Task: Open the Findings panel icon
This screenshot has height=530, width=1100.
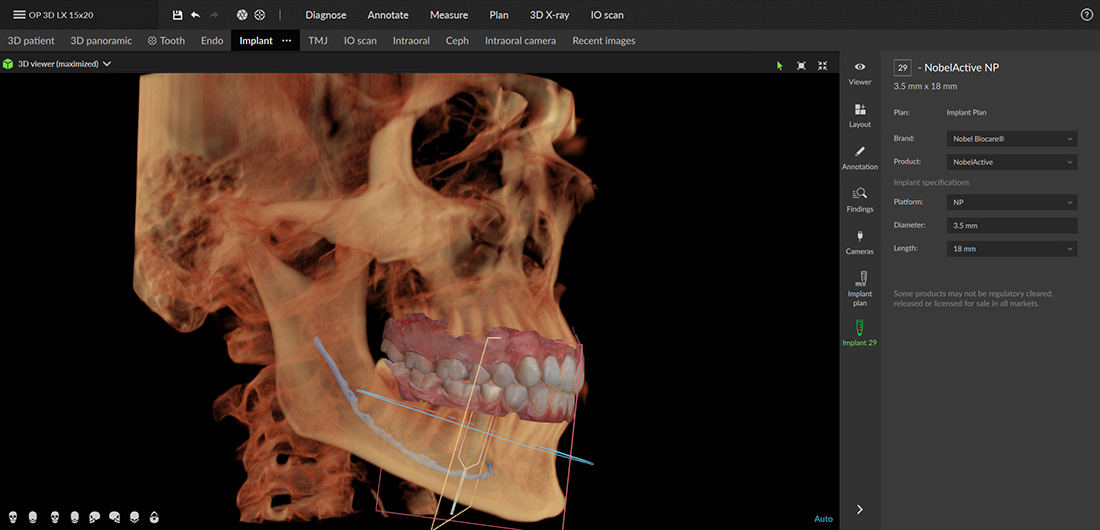Action: (860, 199)
